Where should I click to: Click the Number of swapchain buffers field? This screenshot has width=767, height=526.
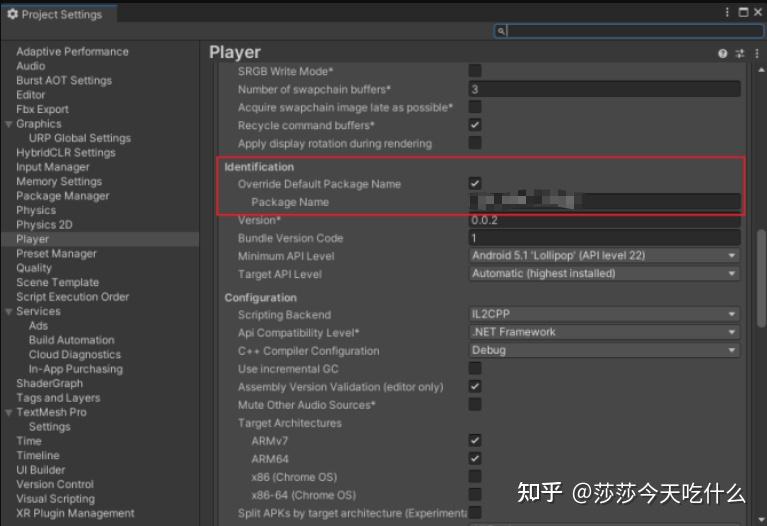pyautogui.click(x=604, y=89)
